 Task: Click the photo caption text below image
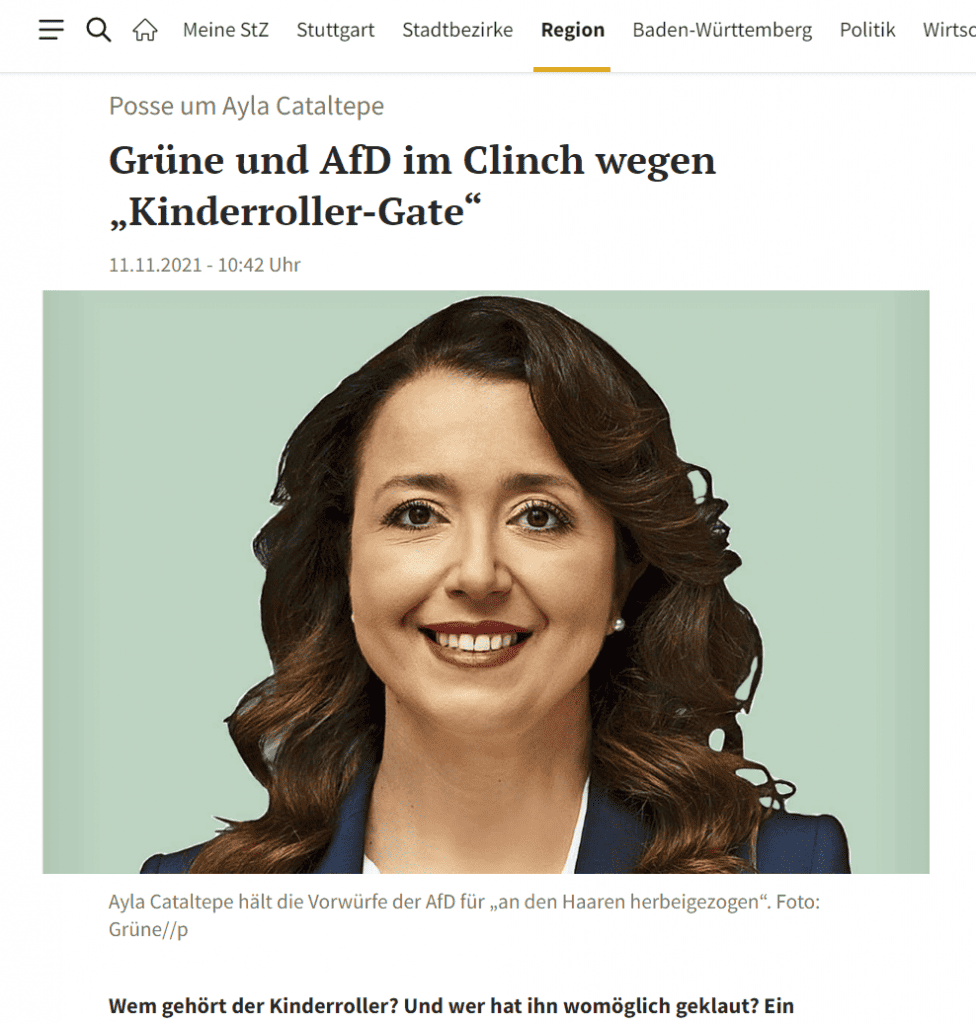464,915
